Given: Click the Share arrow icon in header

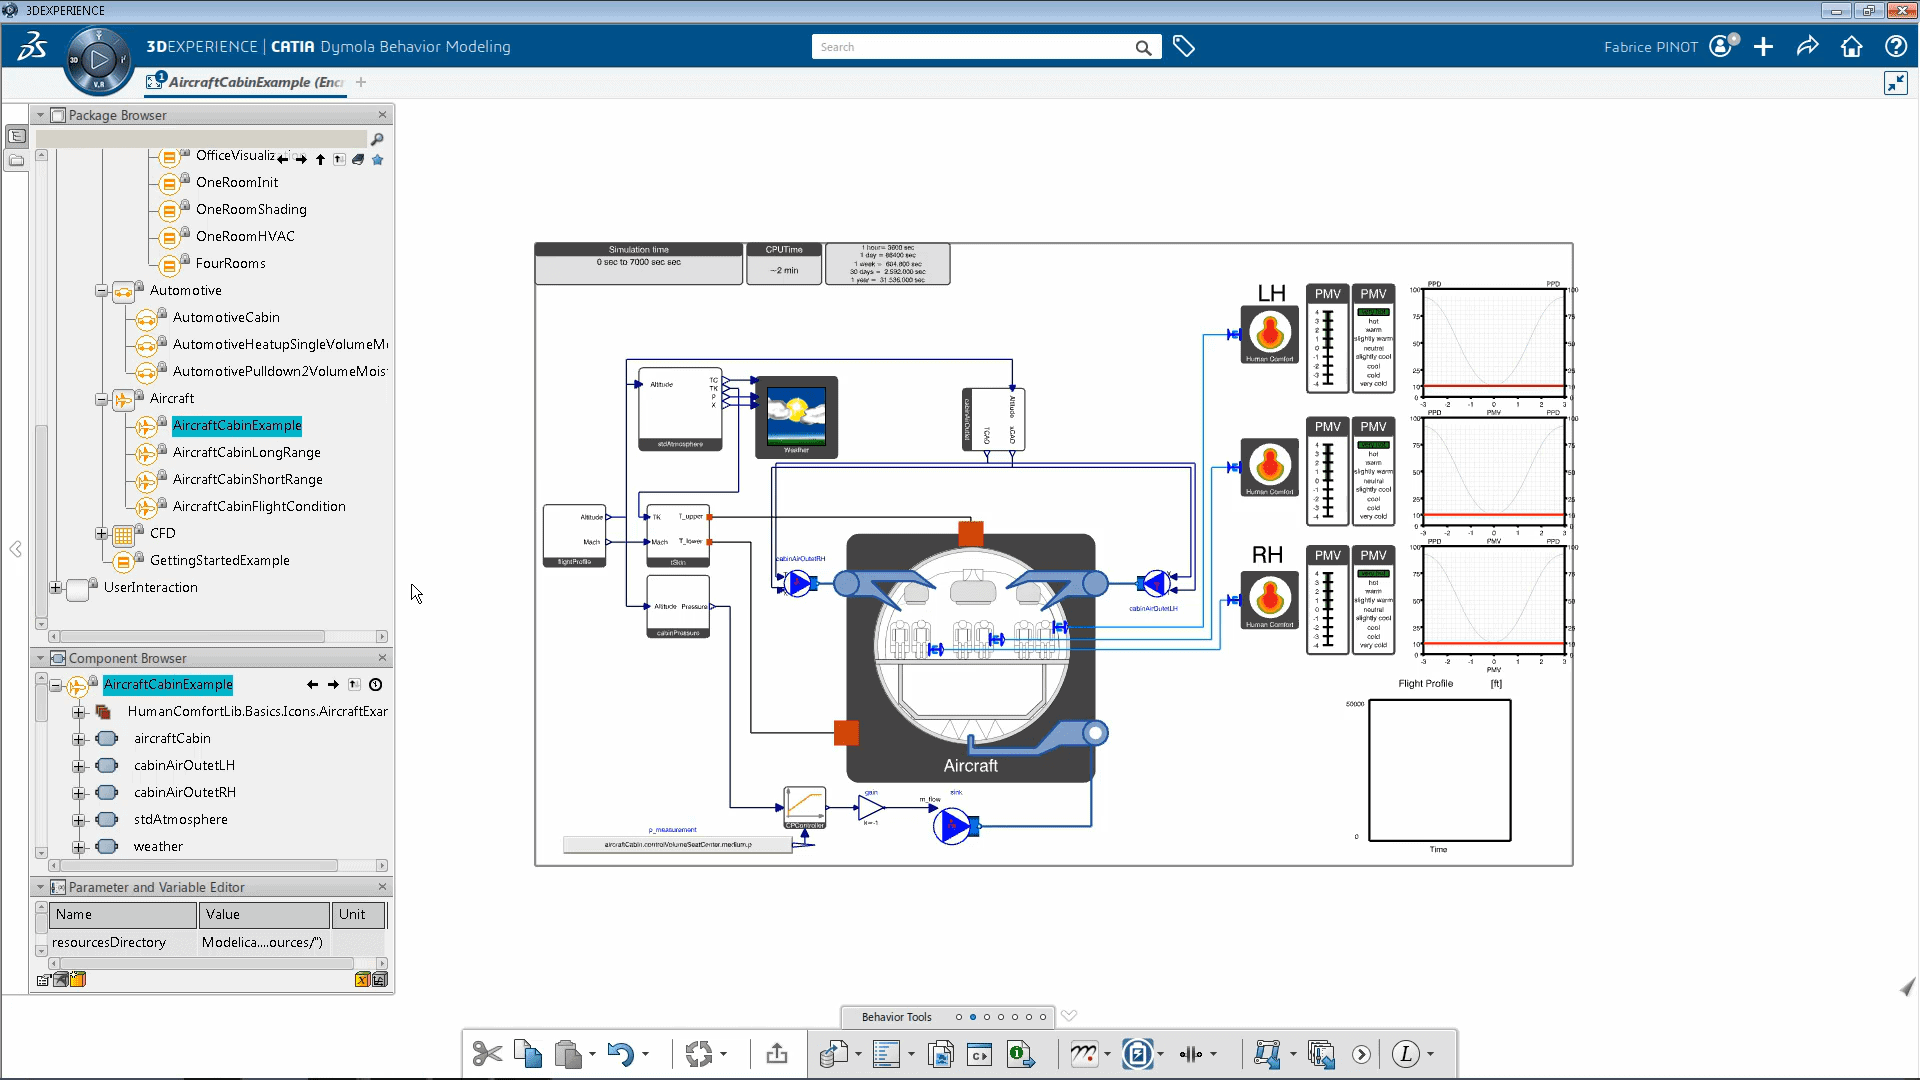Looking at the screenshot, I should pos(1807,47).
